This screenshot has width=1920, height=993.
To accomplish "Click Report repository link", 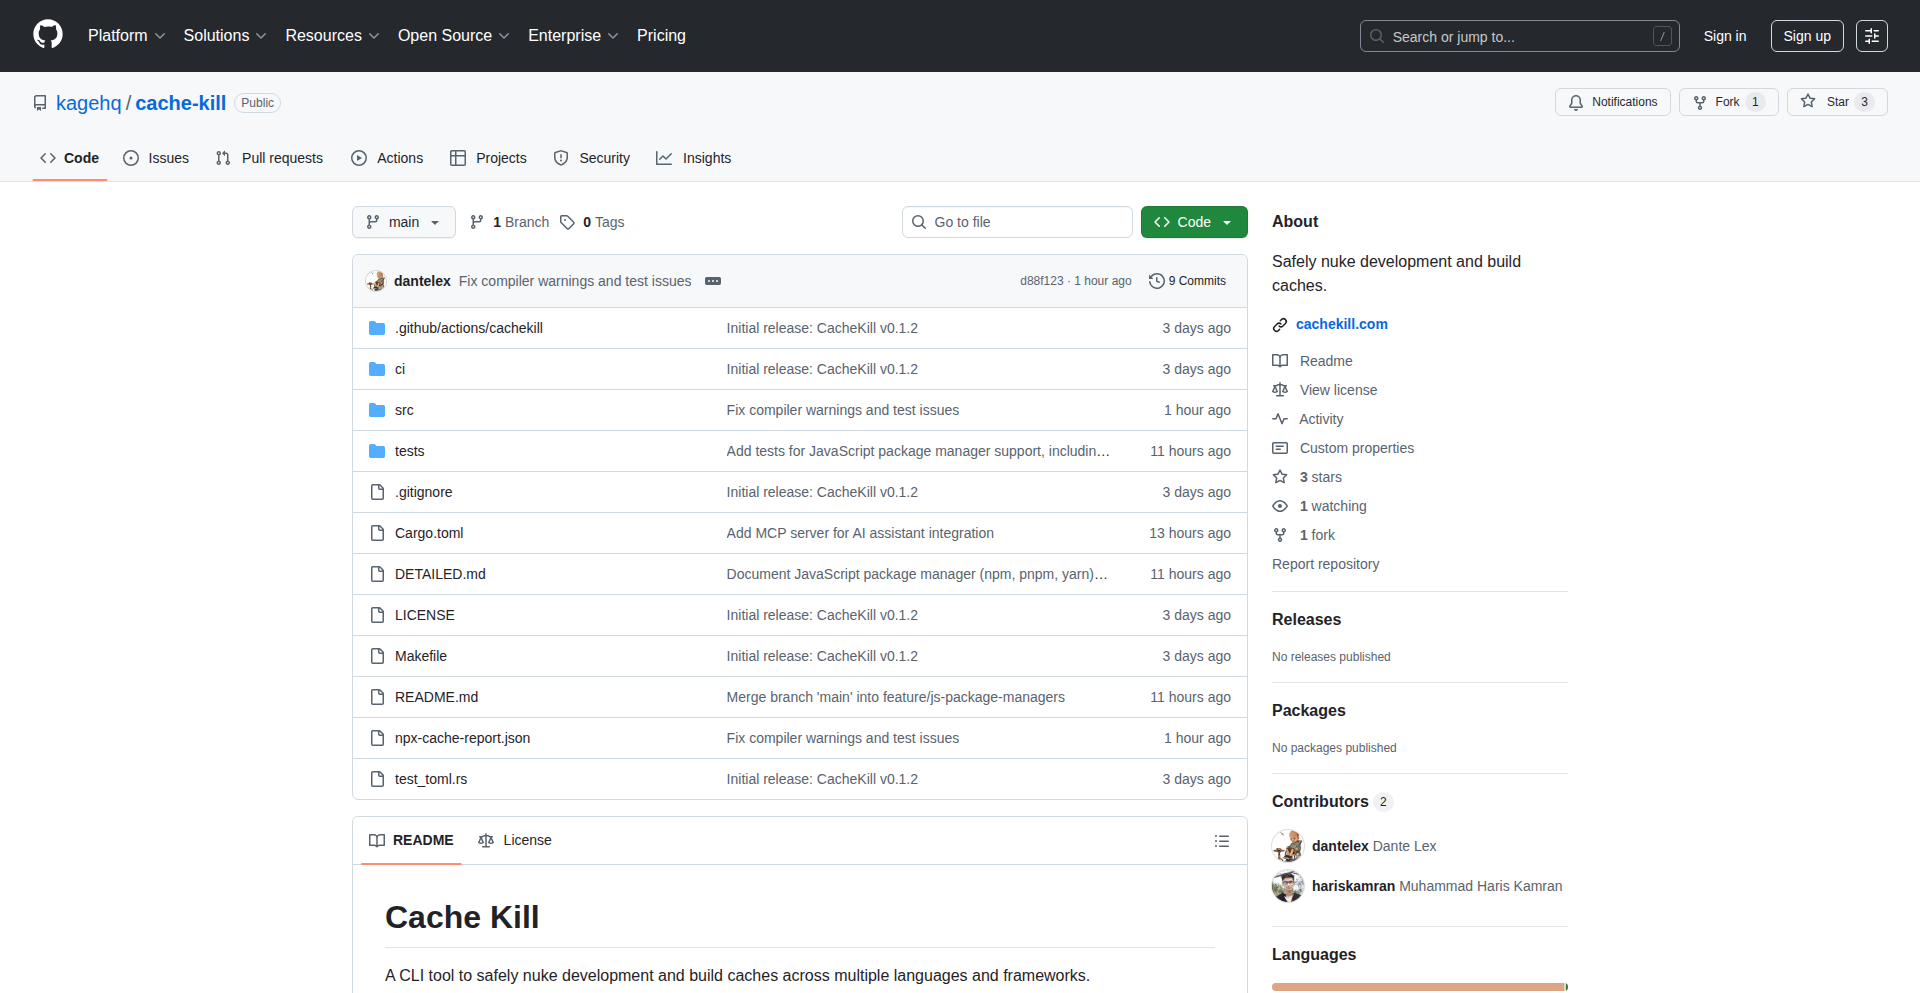I will tap(1325, 564).
